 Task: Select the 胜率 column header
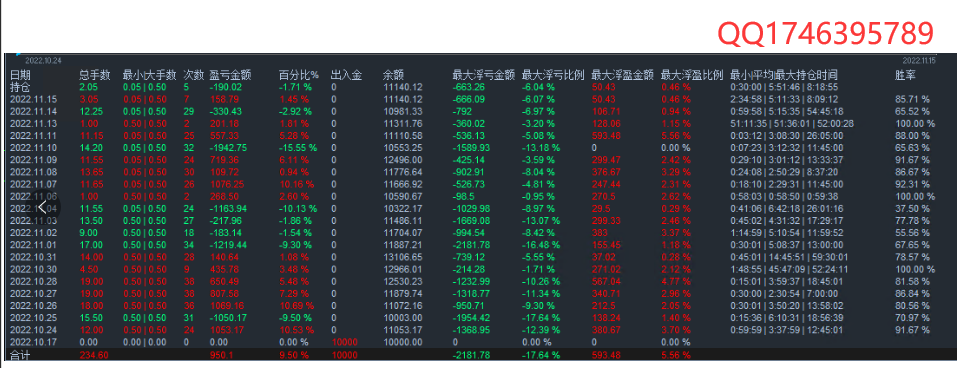(x=905, y=75)
